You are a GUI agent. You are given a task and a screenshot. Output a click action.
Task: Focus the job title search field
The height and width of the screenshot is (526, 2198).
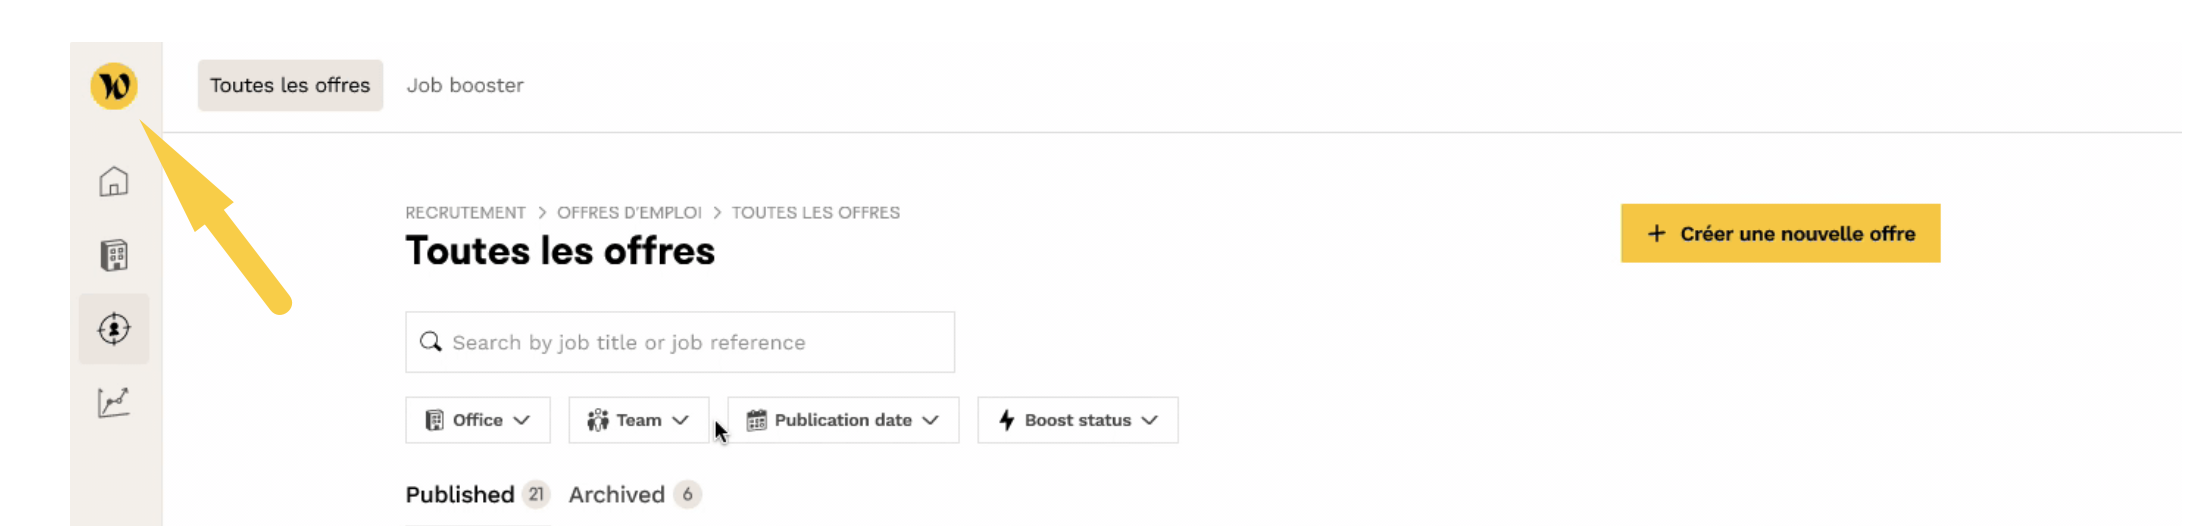click(x=690, y=342)
